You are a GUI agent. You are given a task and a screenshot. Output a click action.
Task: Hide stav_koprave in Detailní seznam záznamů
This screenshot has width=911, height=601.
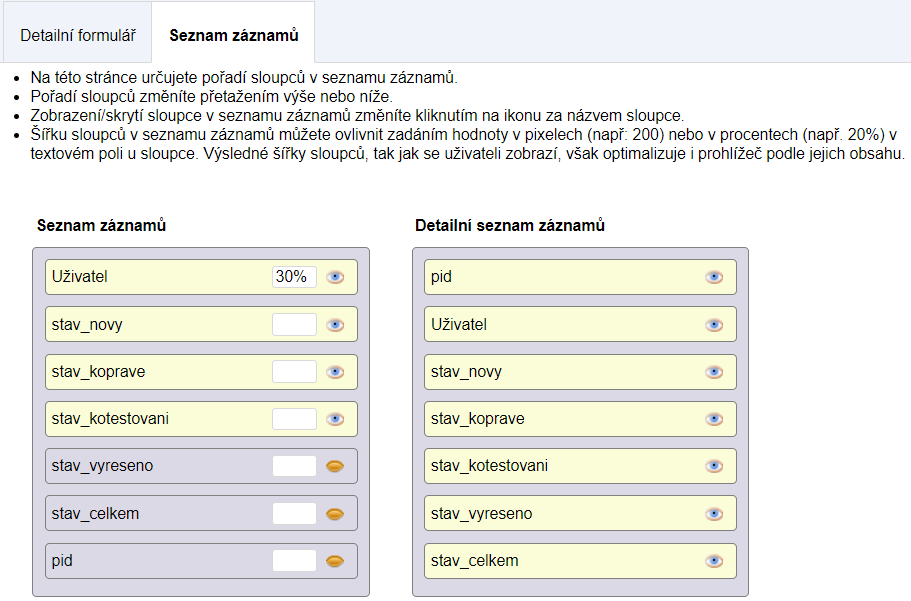click(714, 419)
